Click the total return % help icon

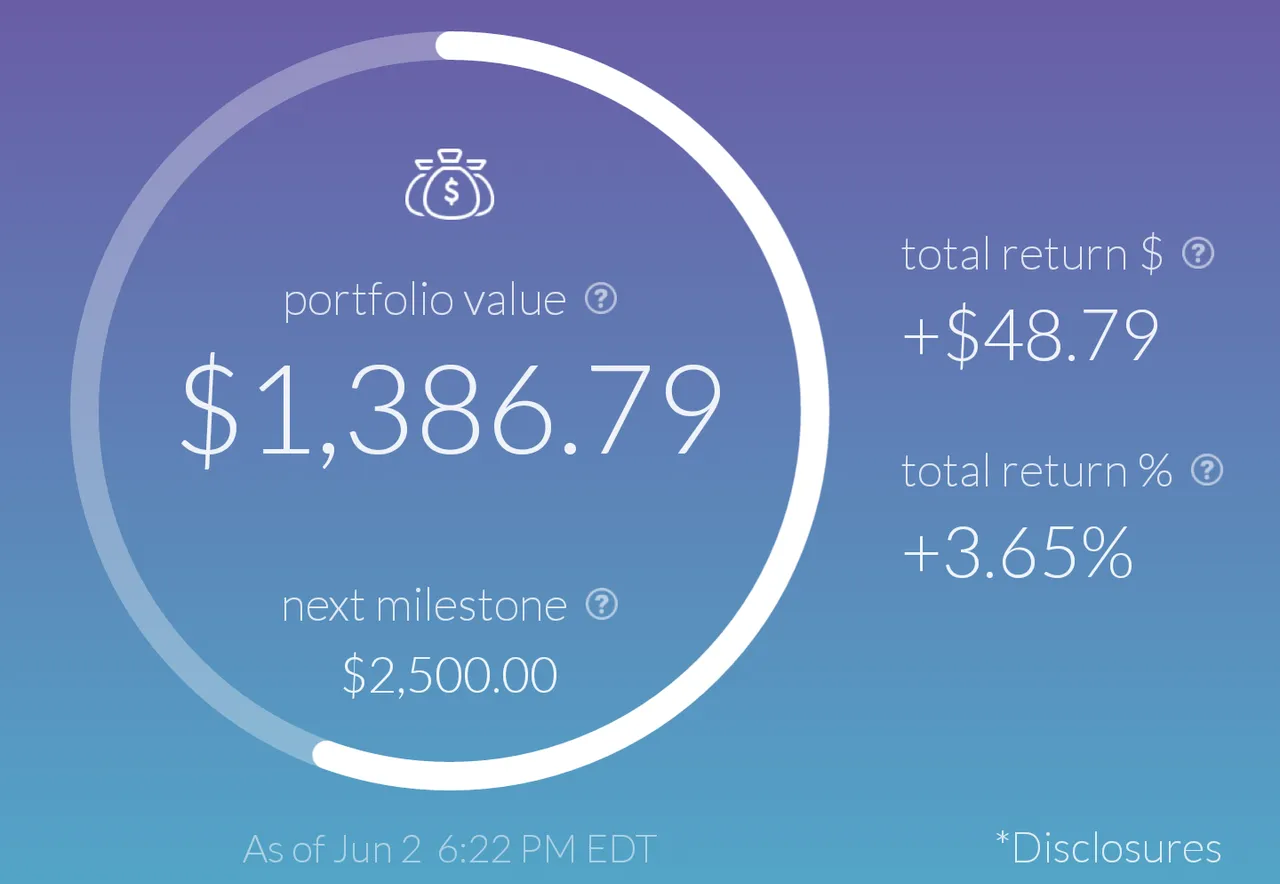click(x=1207, y=470)
